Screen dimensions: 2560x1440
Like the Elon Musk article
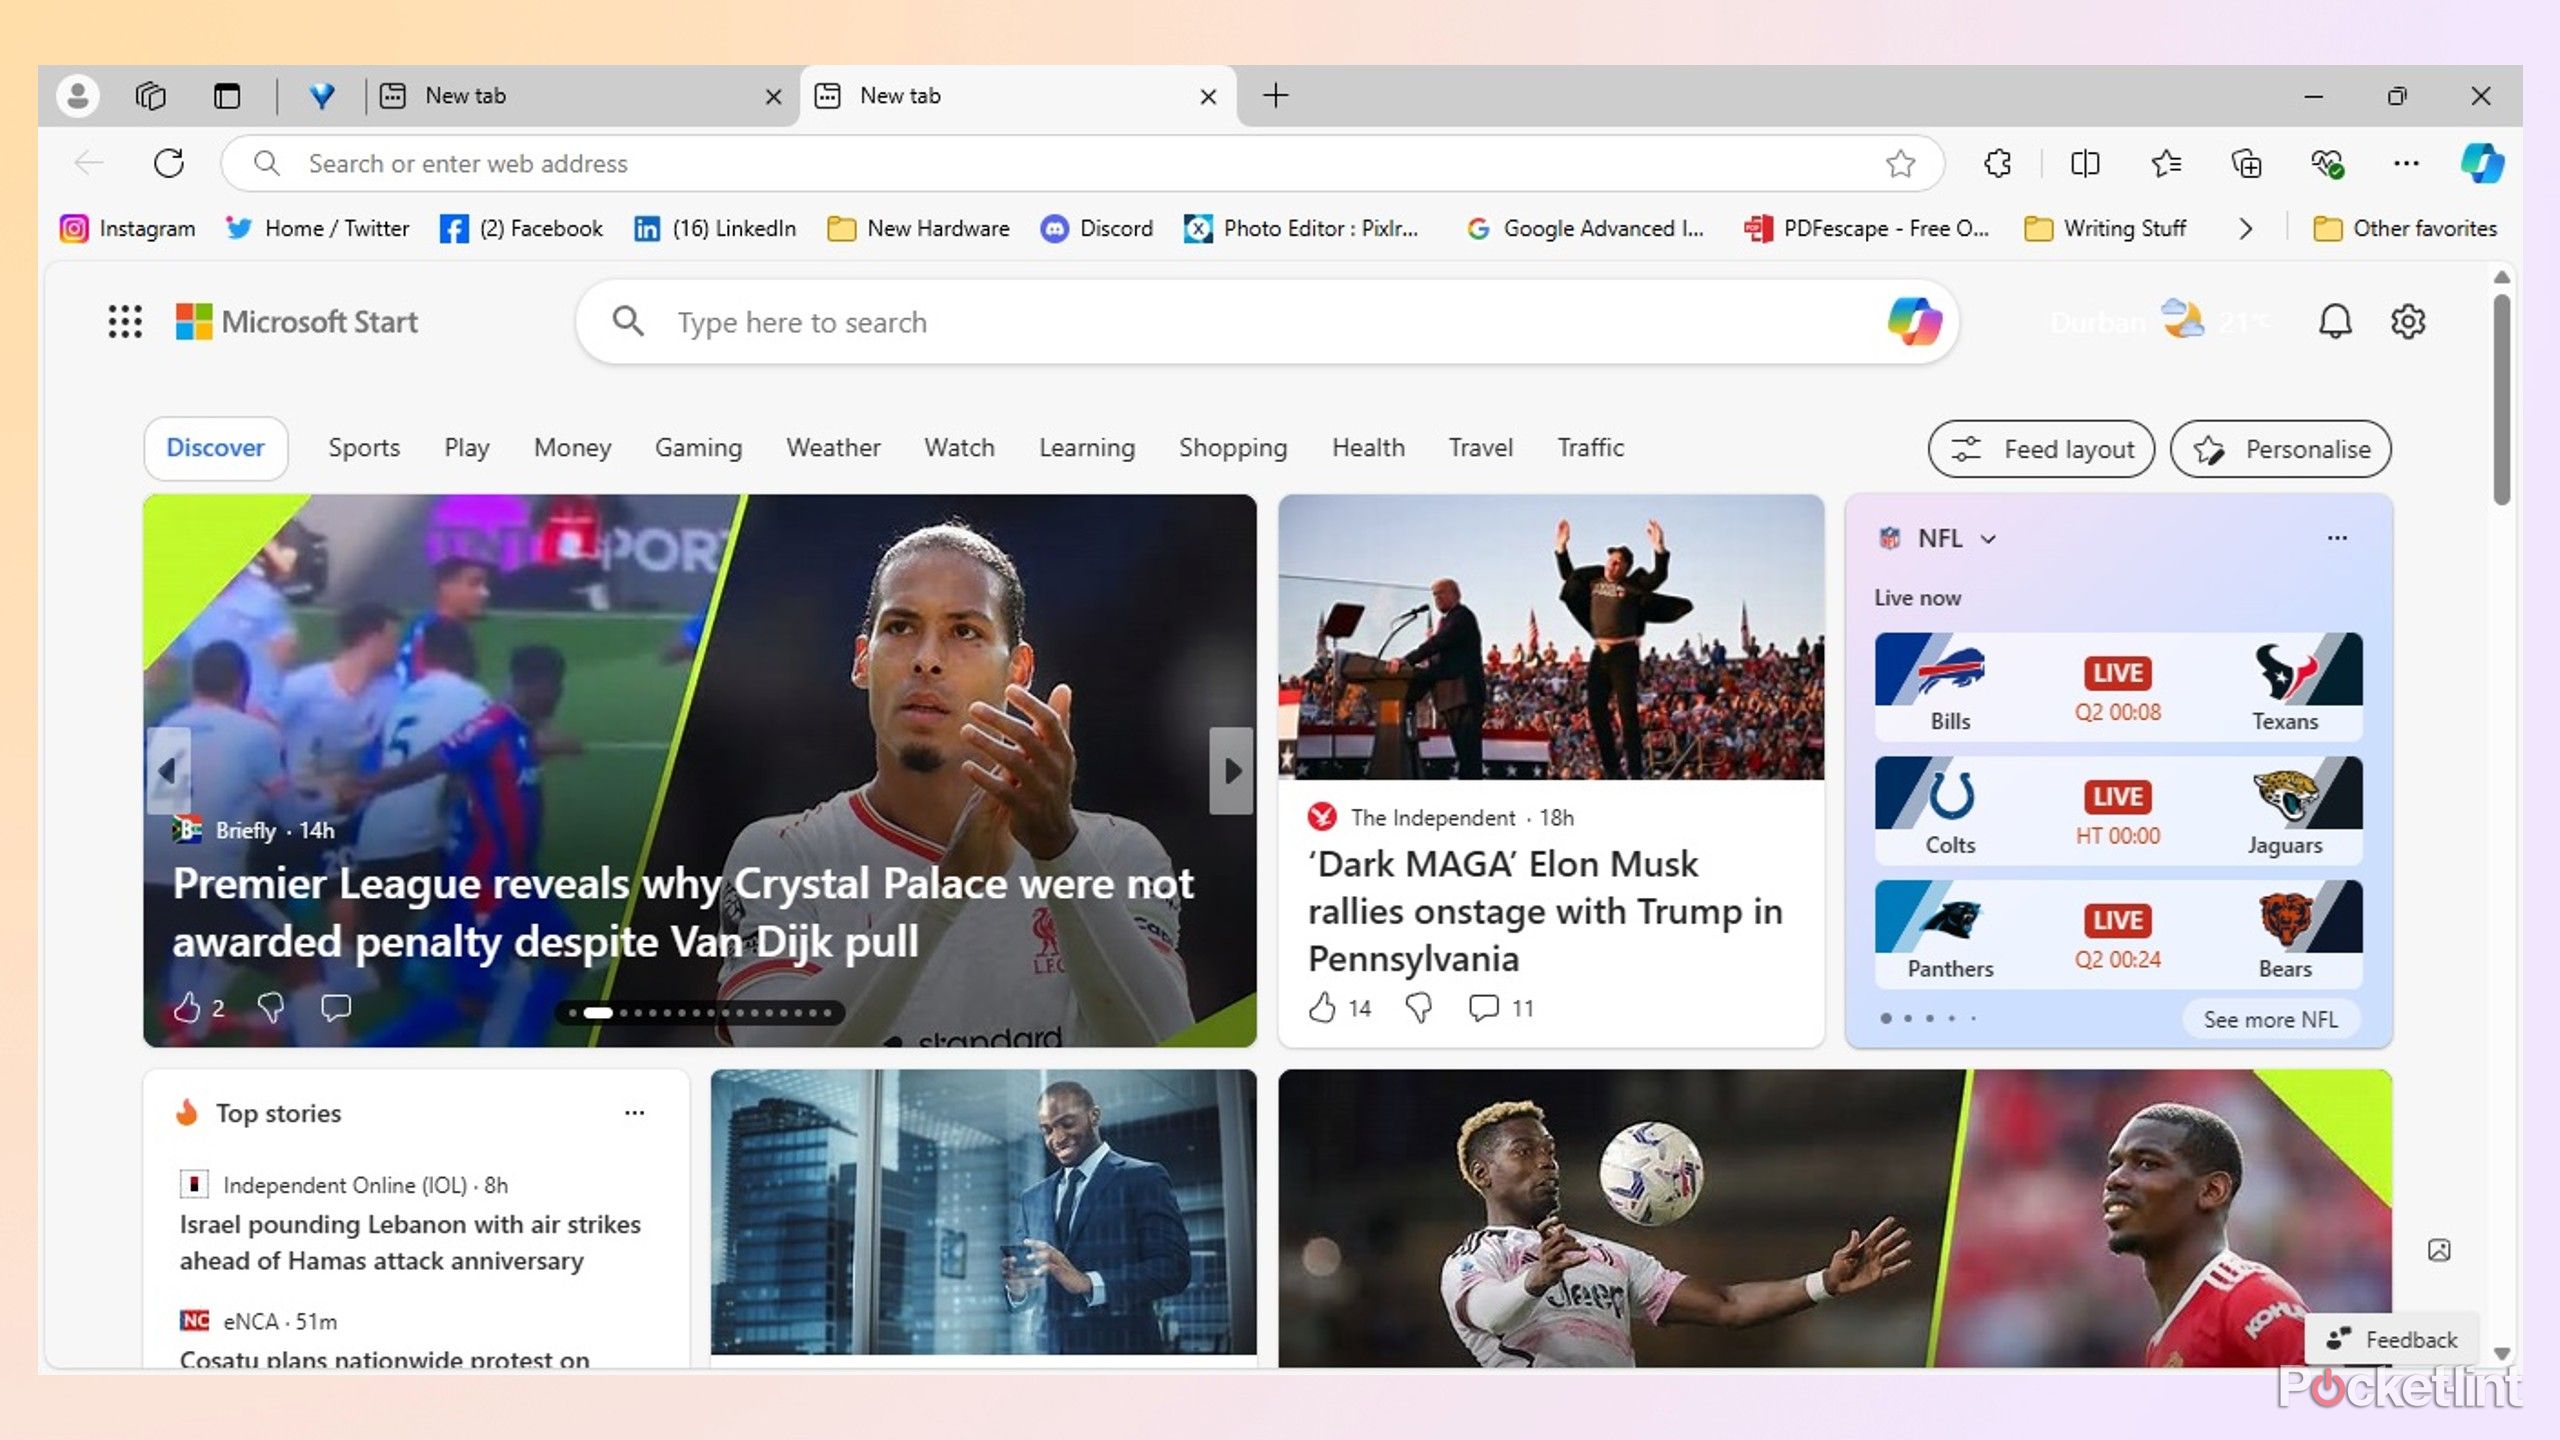click(x=1322, y=1007)
